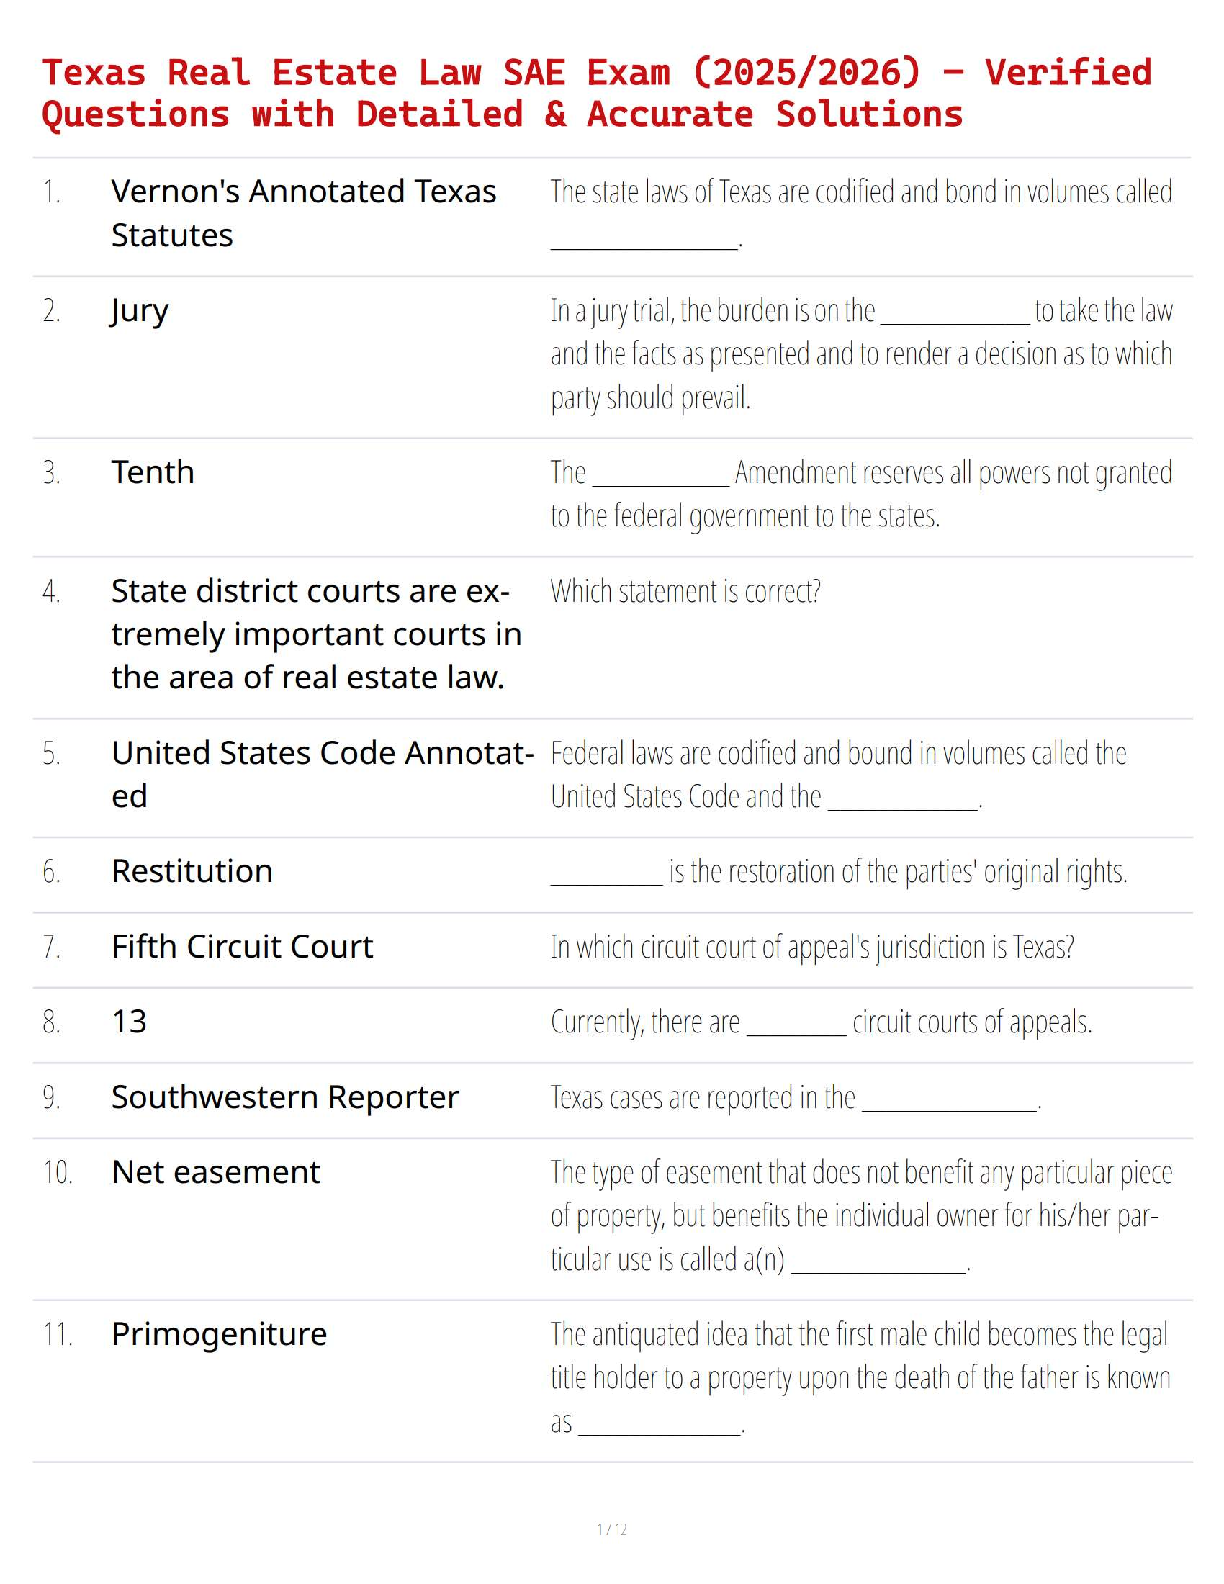Click the question about Texas circuit court jurisdiction
Image resolution: width=1224 pixels, height=1584 pixels.
[x=812, y=946]
